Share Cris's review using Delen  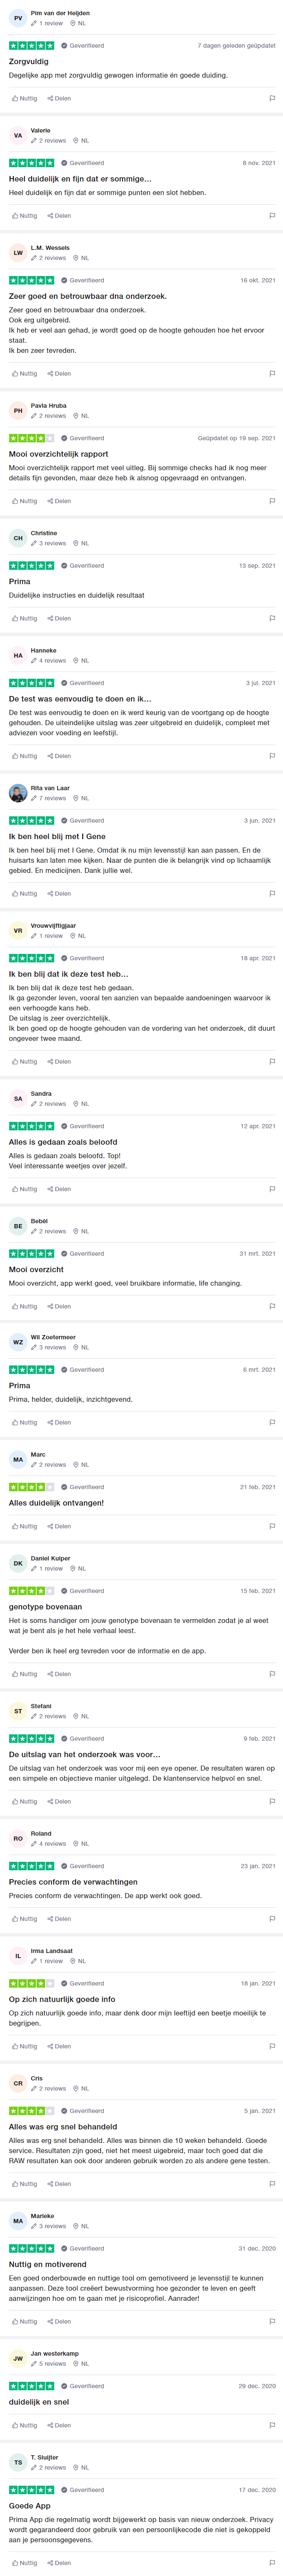pyautogui.click(x=59, y=2184)
